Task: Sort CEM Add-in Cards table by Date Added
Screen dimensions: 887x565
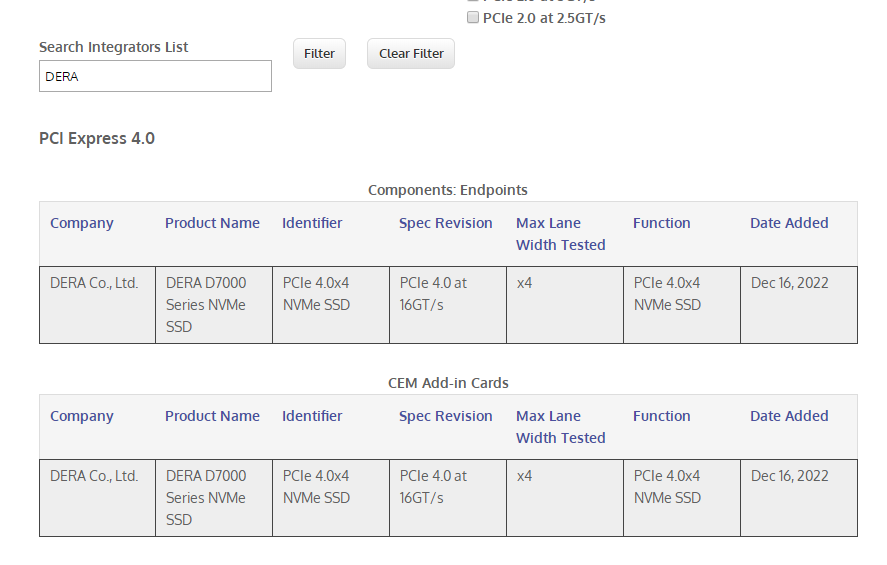Action: 789,416
